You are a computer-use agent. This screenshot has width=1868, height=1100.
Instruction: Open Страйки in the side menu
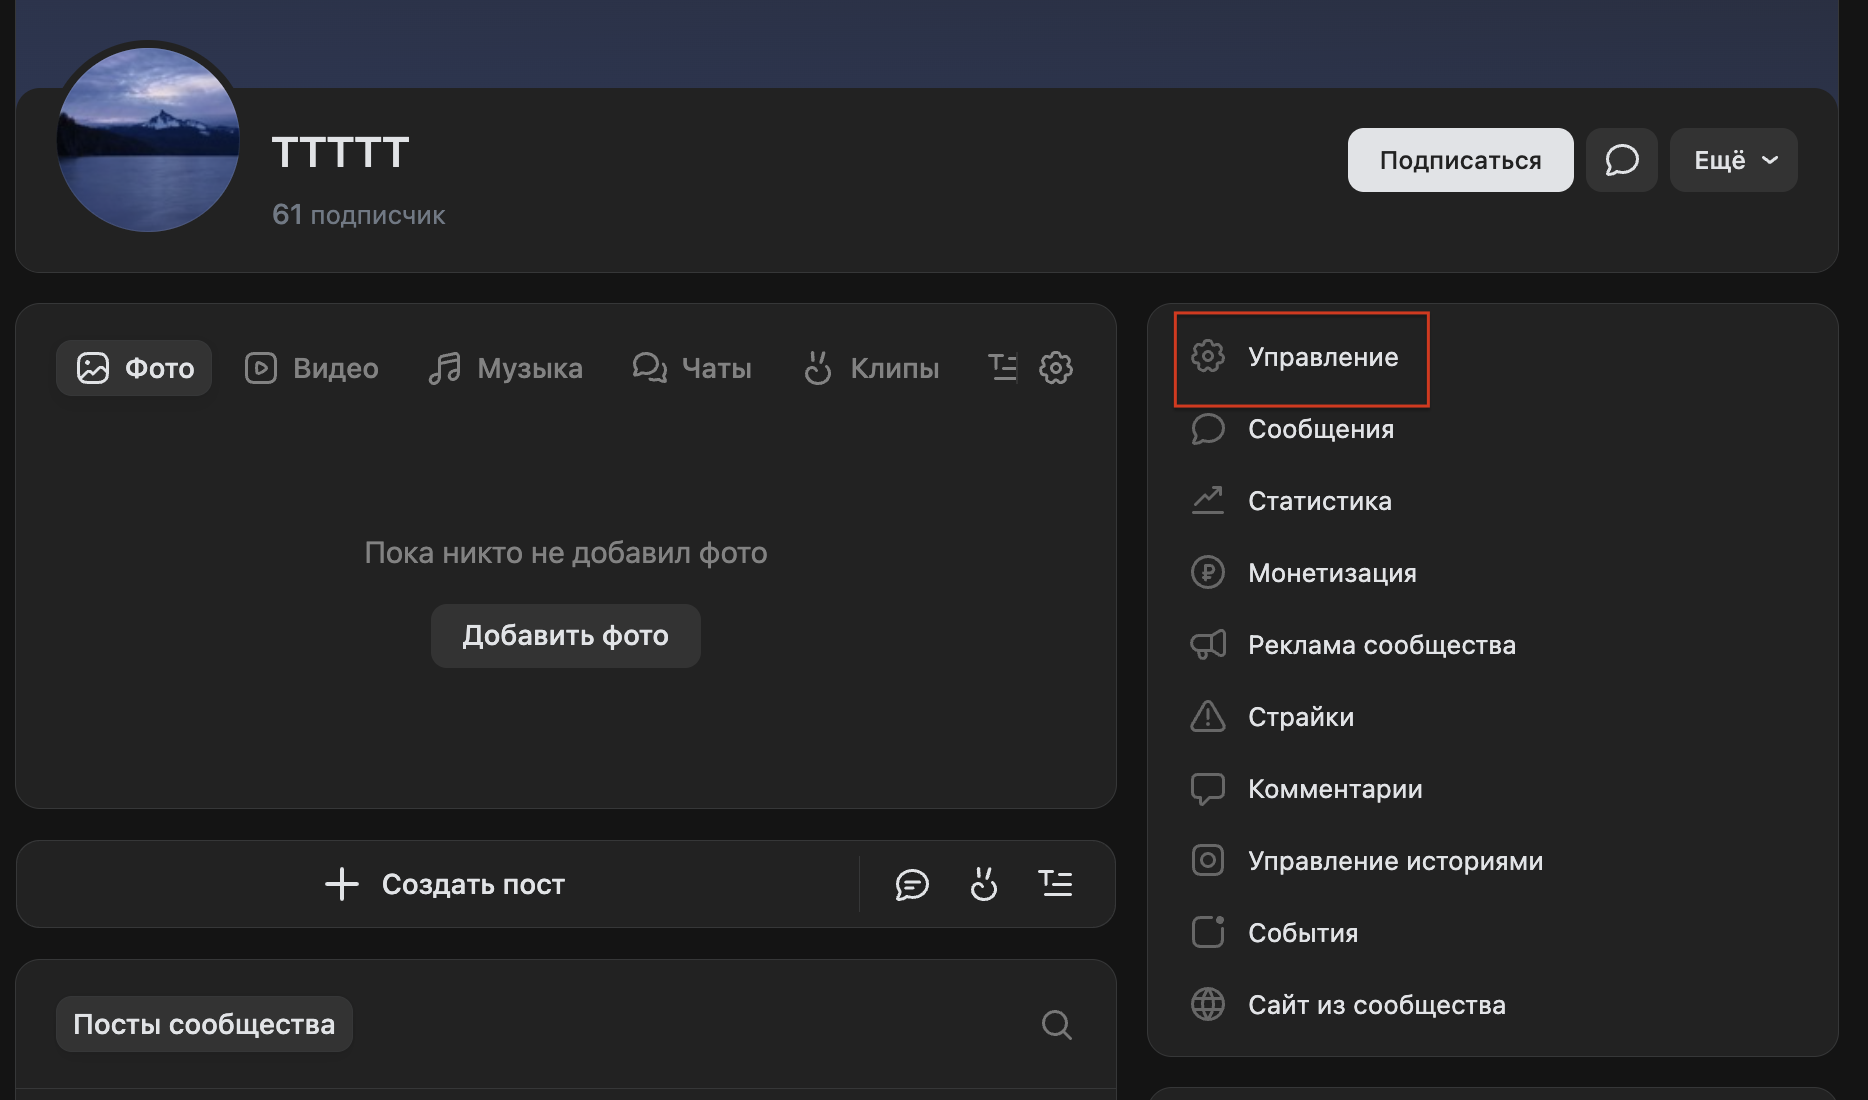pyautogui.click(x=1300, y=717)
